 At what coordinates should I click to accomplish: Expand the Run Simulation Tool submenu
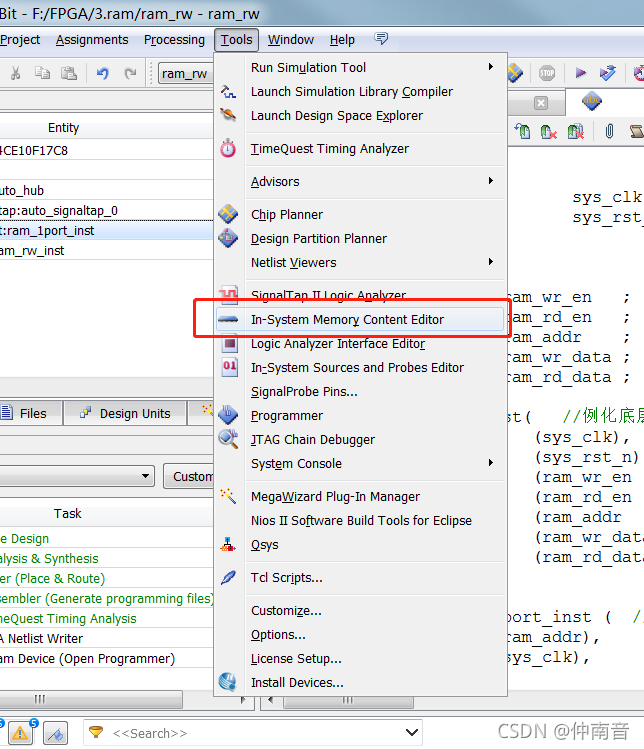490,67
